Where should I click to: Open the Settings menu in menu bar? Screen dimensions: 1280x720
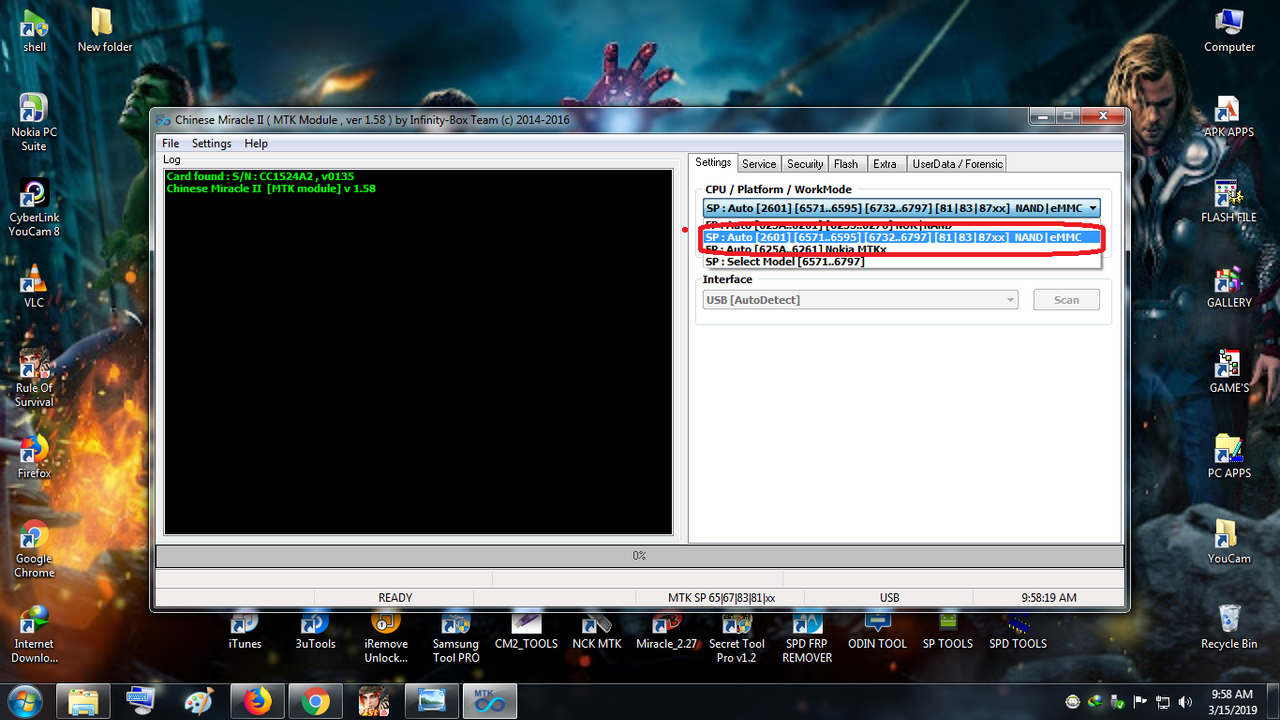tap(211, 143)
